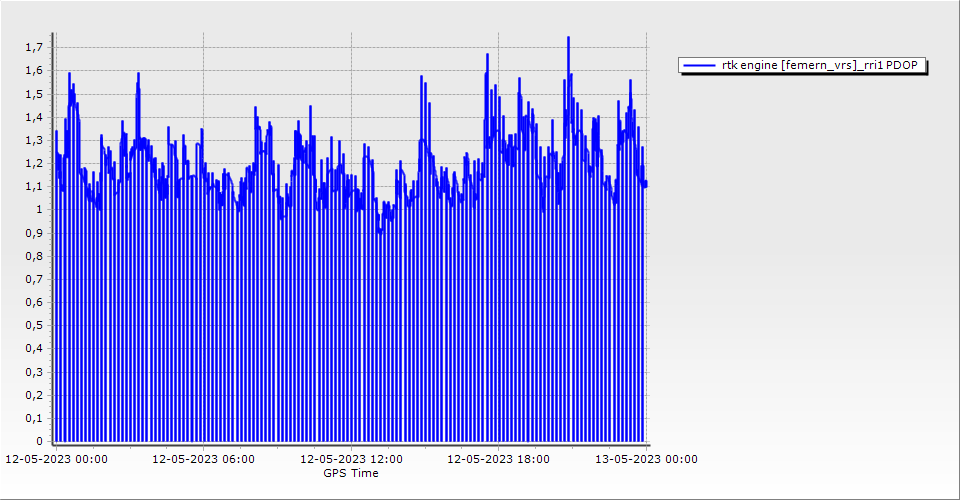The width and height of the screenshot is (960, 500).
Task: Click the 0 y-axis tick label
Action: pyautogui.click(x=39, y=441)
